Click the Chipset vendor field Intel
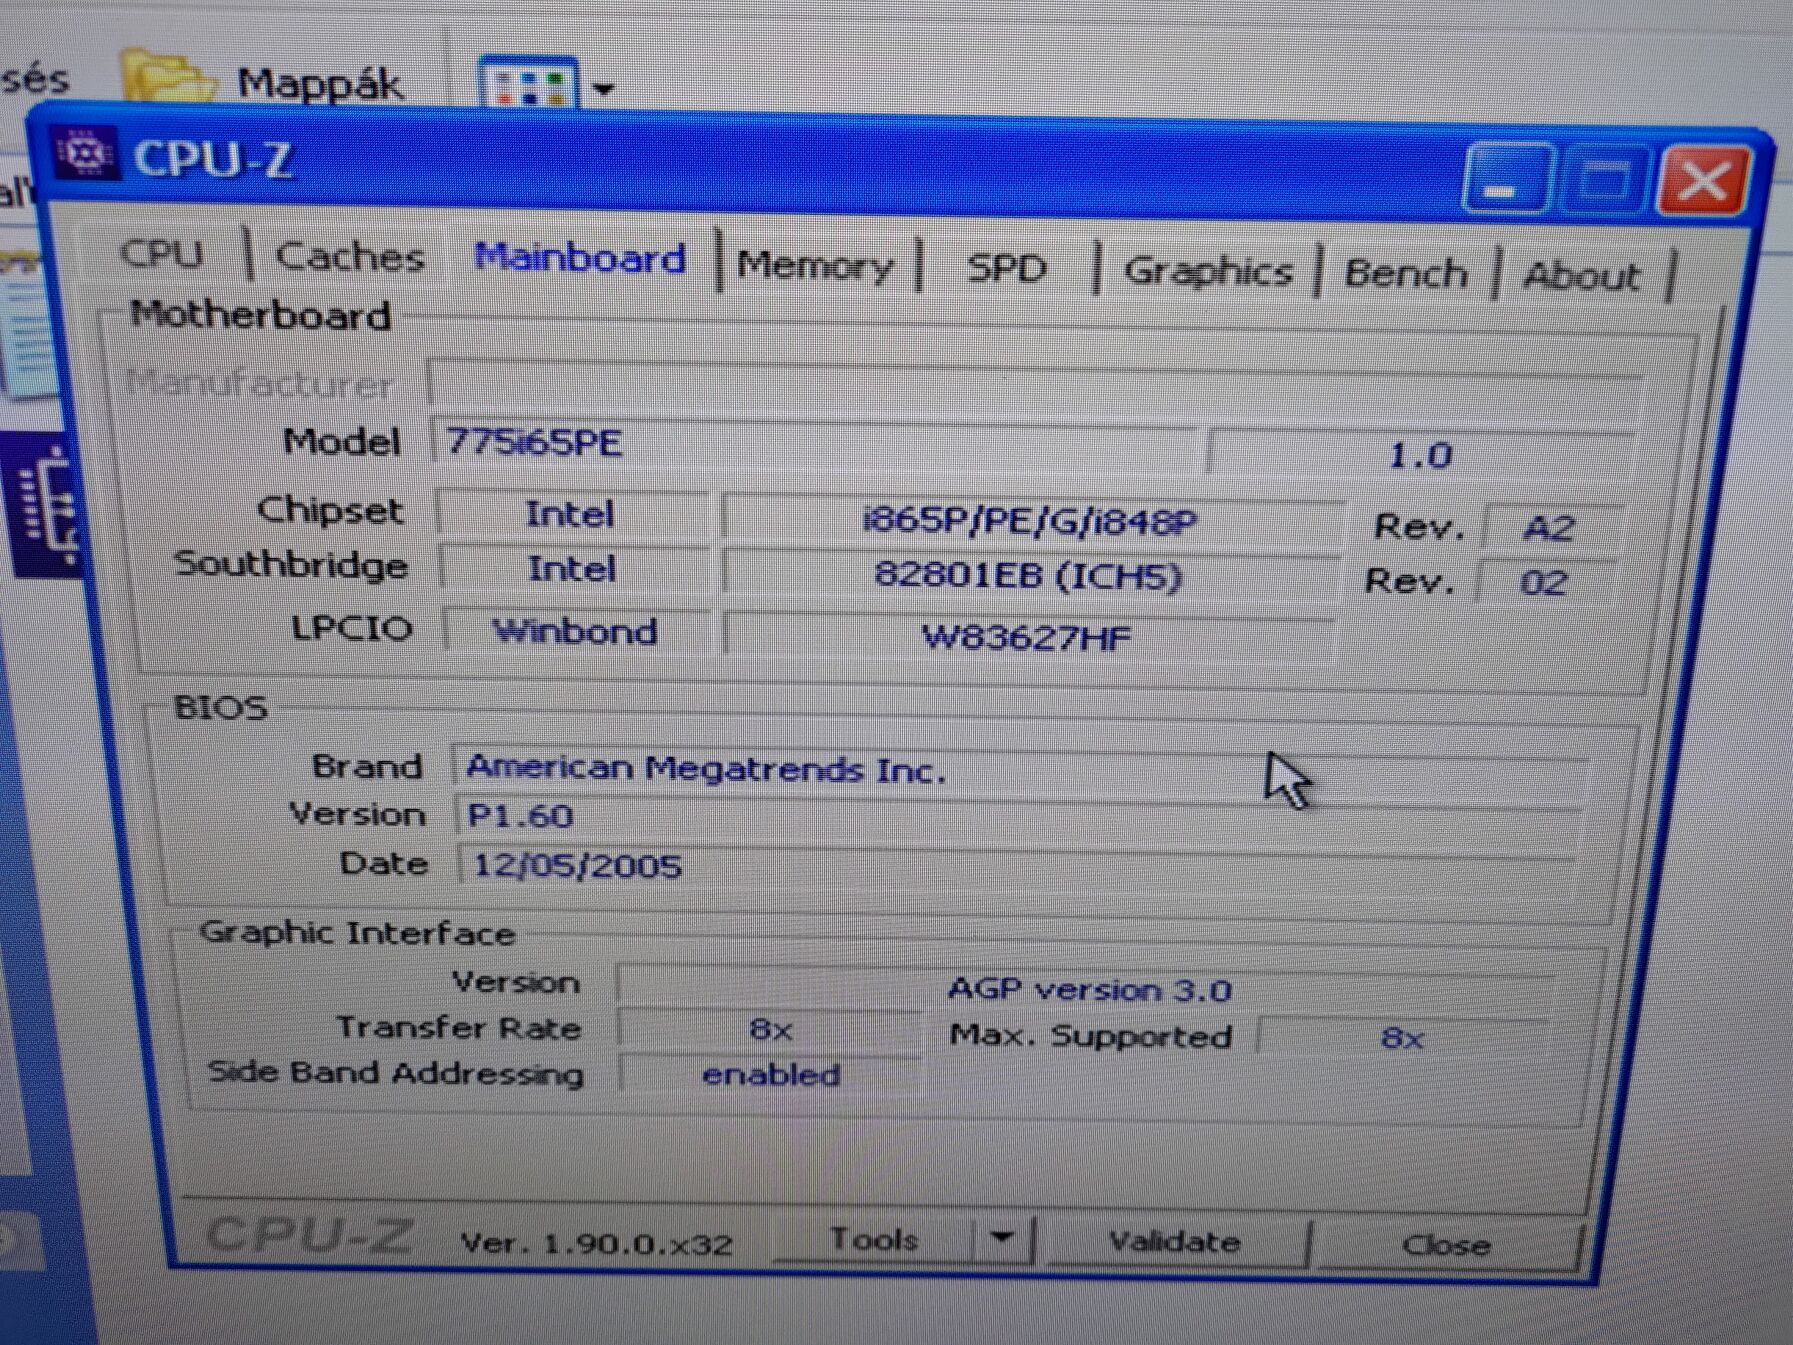The image size is (1793, 1345). tap(572, 514)
